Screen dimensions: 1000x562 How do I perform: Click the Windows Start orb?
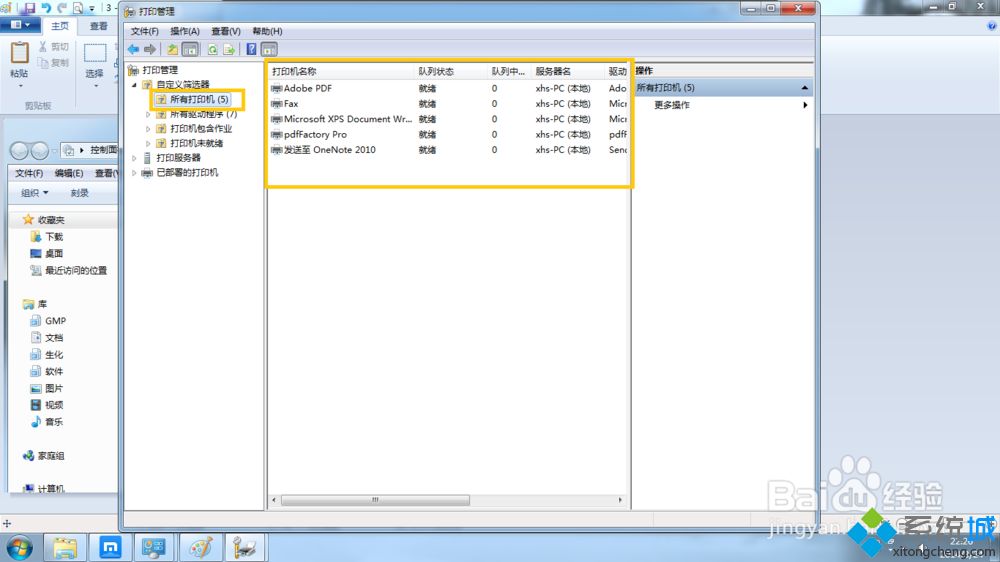click(x=20, y=548)
